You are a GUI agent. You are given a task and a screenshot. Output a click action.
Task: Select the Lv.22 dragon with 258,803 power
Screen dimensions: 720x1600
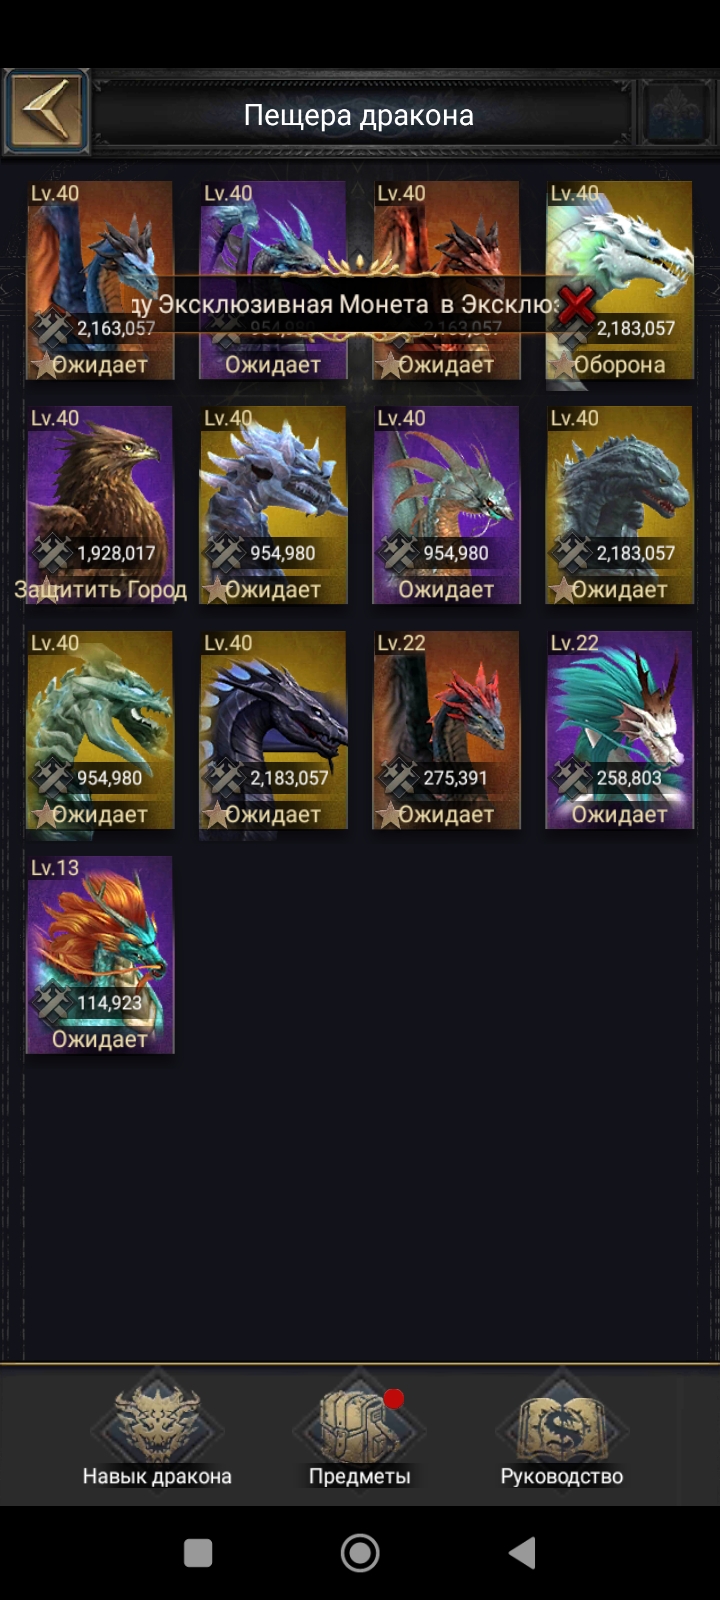pos(619,730)
